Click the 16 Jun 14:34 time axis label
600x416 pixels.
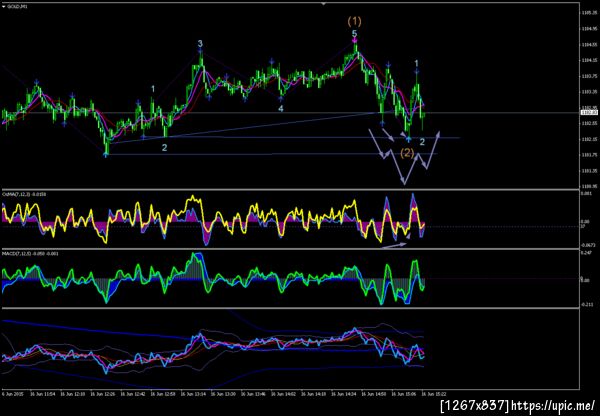(346, 393)
